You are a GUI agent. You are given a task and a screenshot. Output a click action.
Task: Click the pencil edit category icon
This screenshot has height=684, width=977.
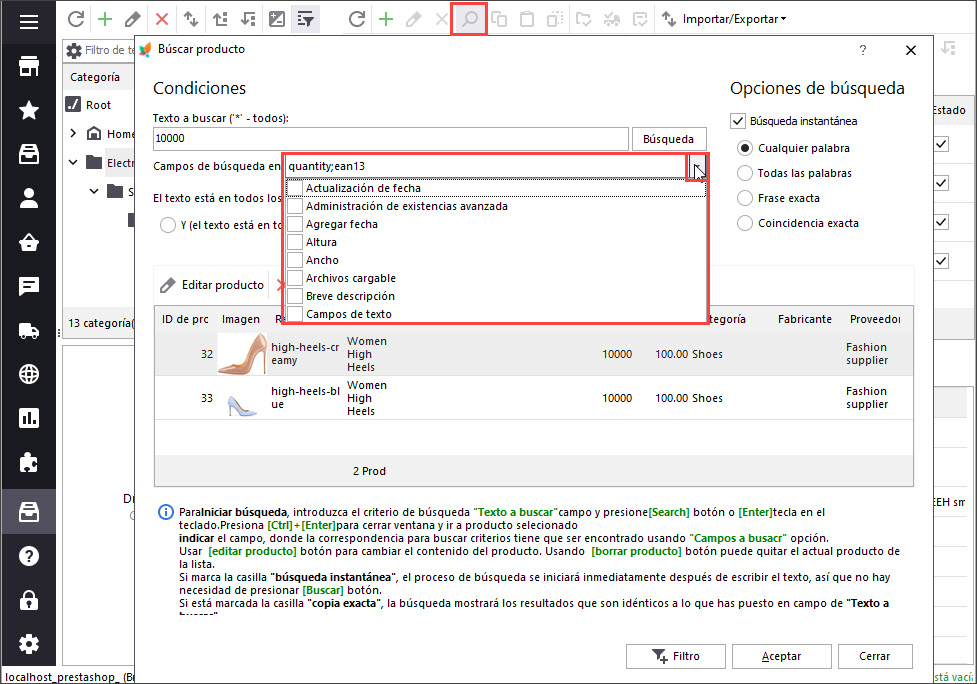click(133, 19)
